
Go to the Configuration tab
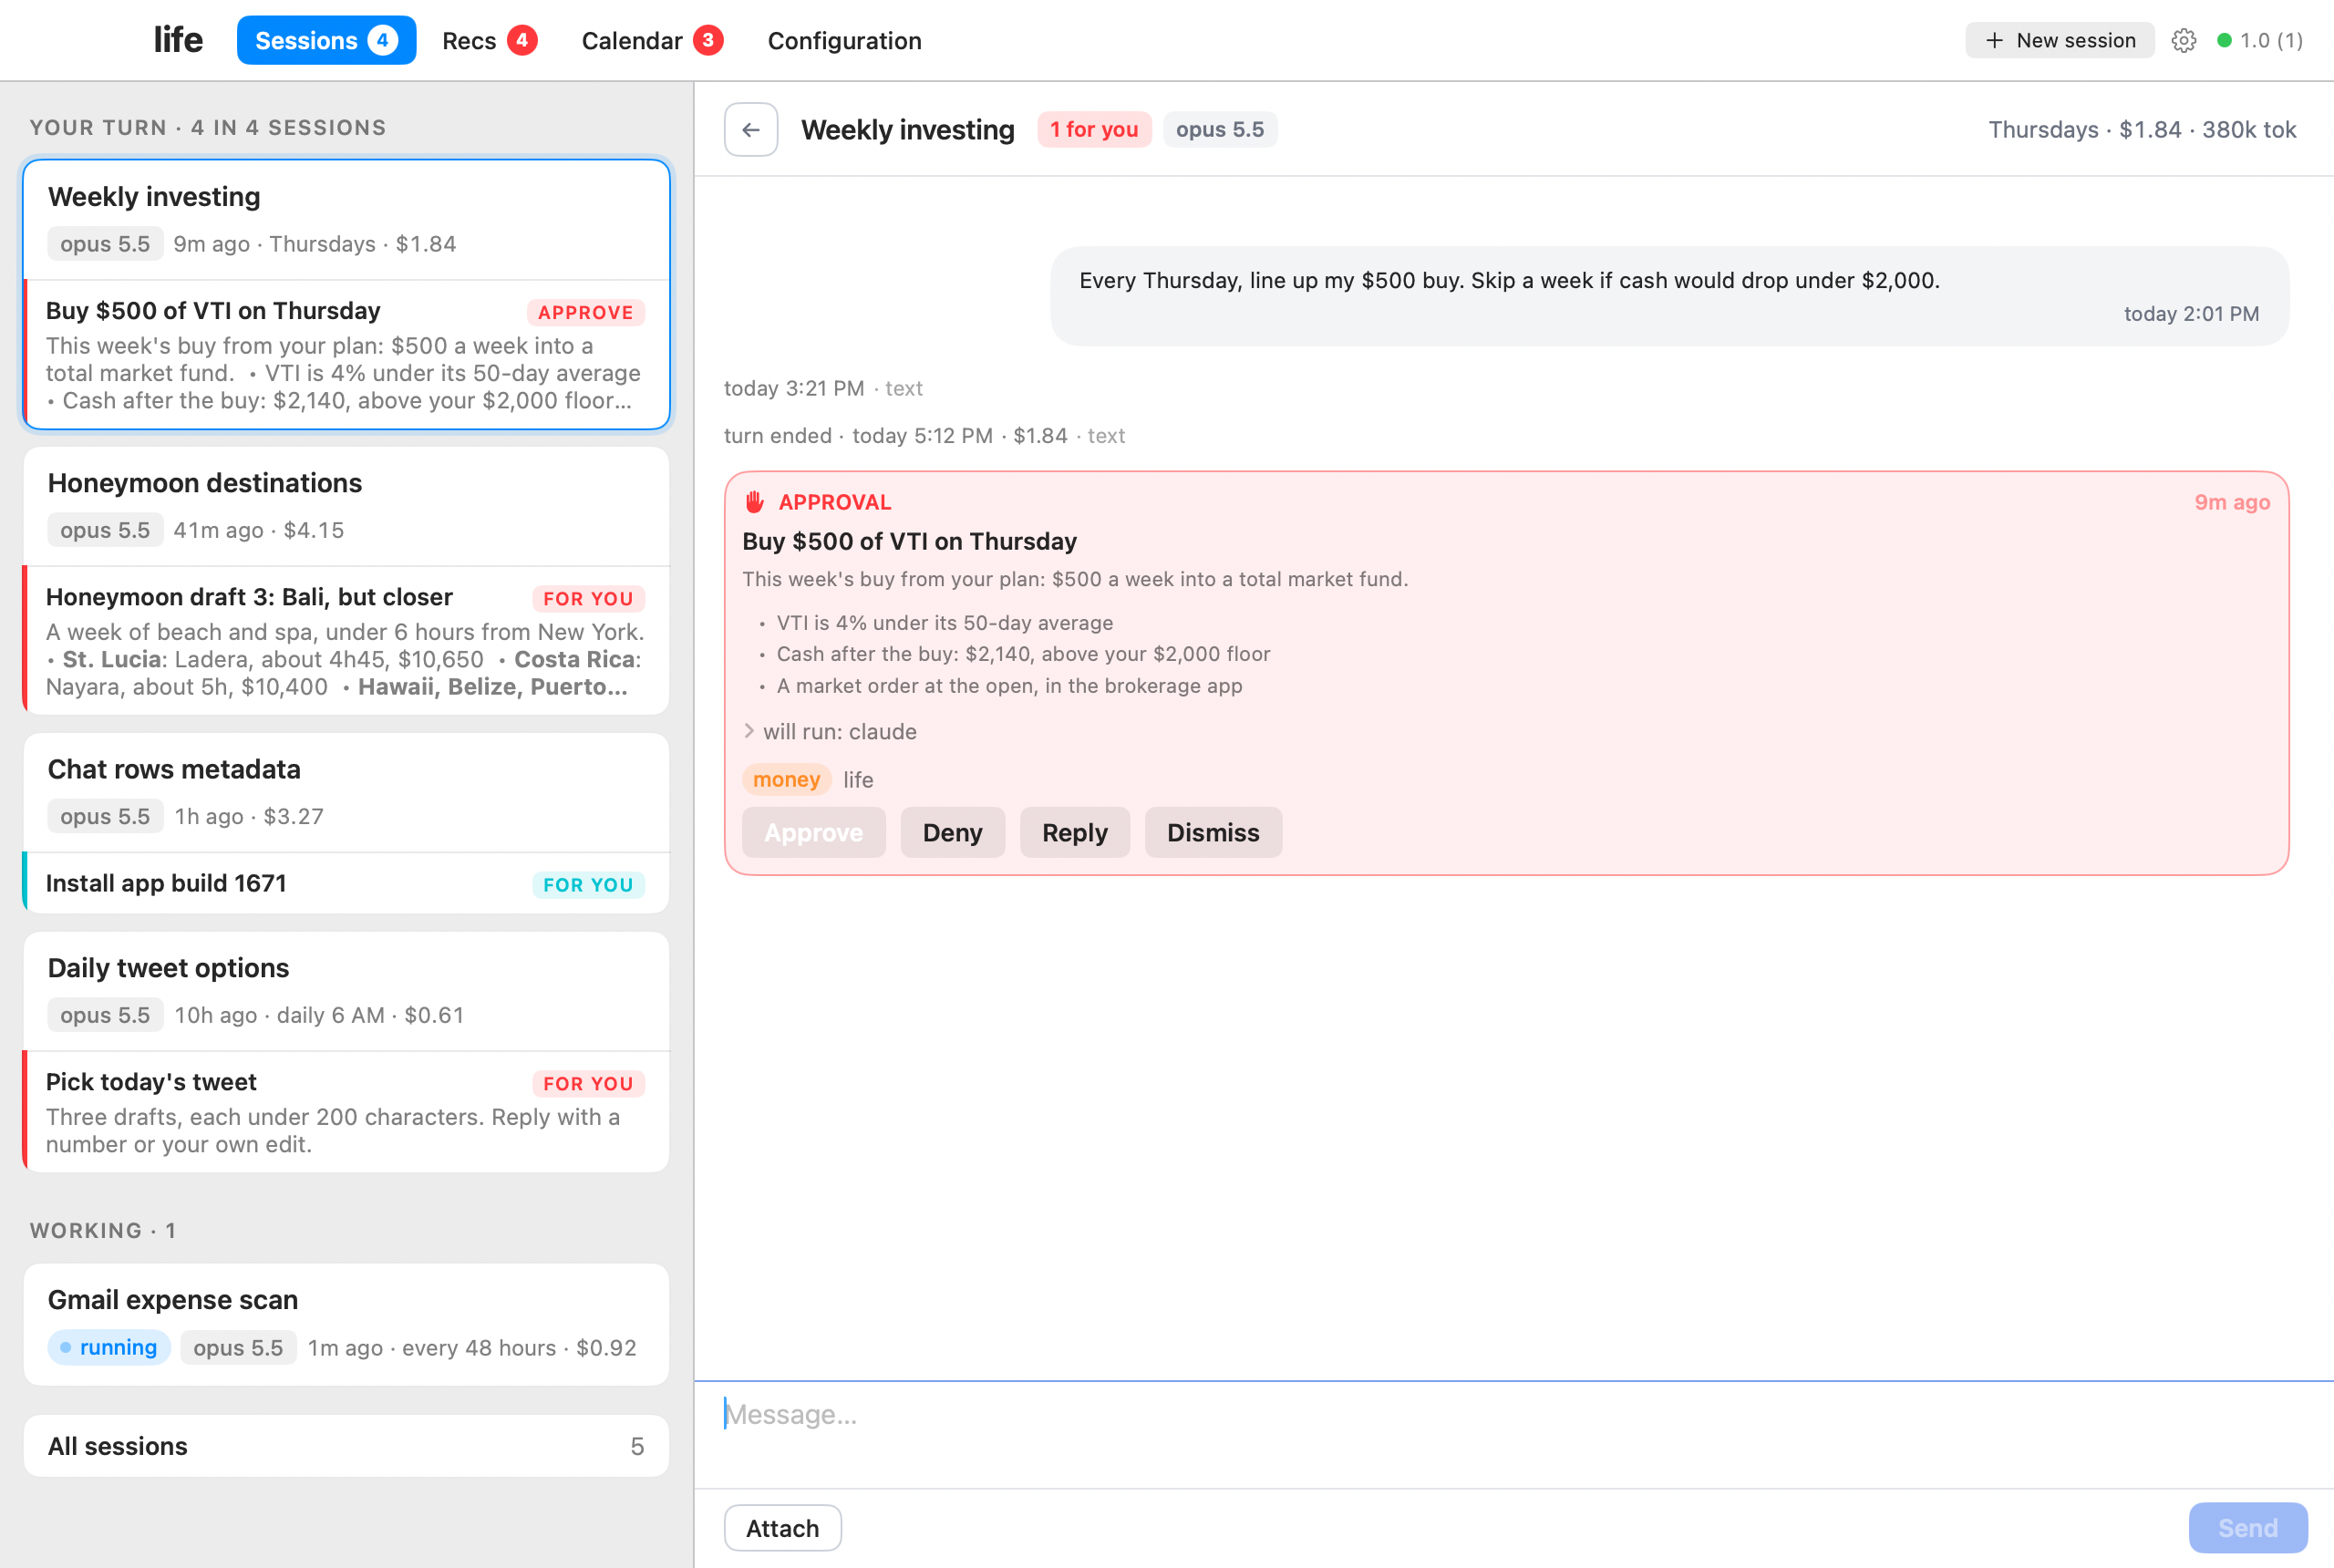pyautogui.click(x=844, y=40)
